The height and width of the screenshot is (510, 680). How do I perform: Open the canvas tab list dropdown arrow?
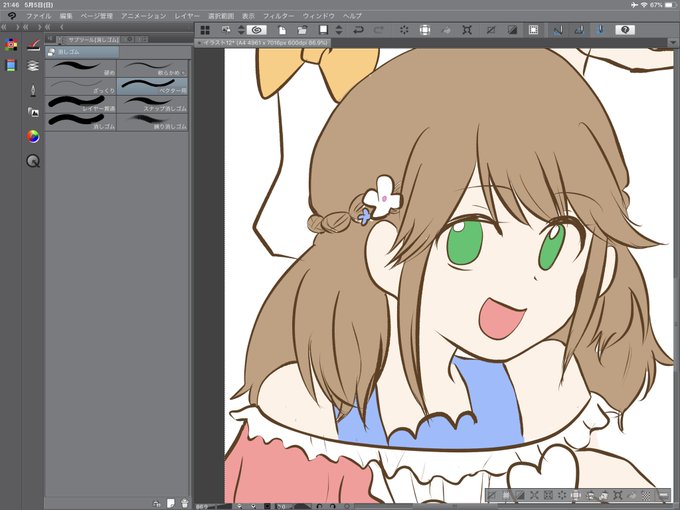pos(673,43)
